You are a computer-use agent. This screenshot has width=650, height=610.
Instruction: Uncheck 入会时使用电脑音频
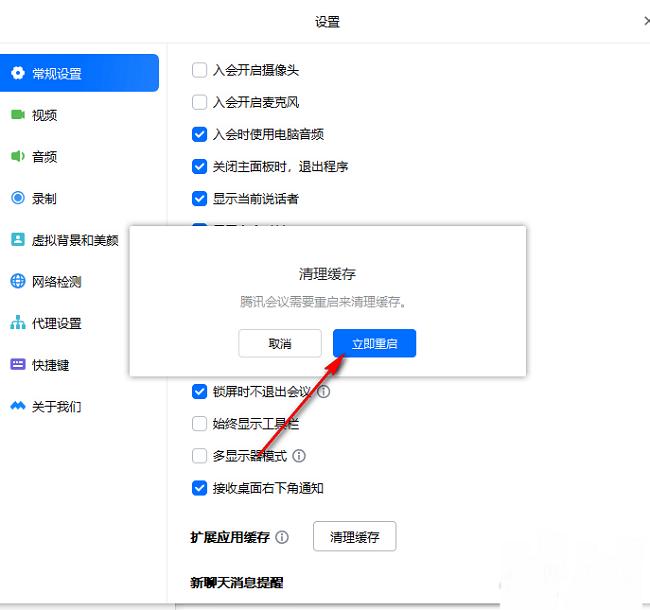pos(199,134)
